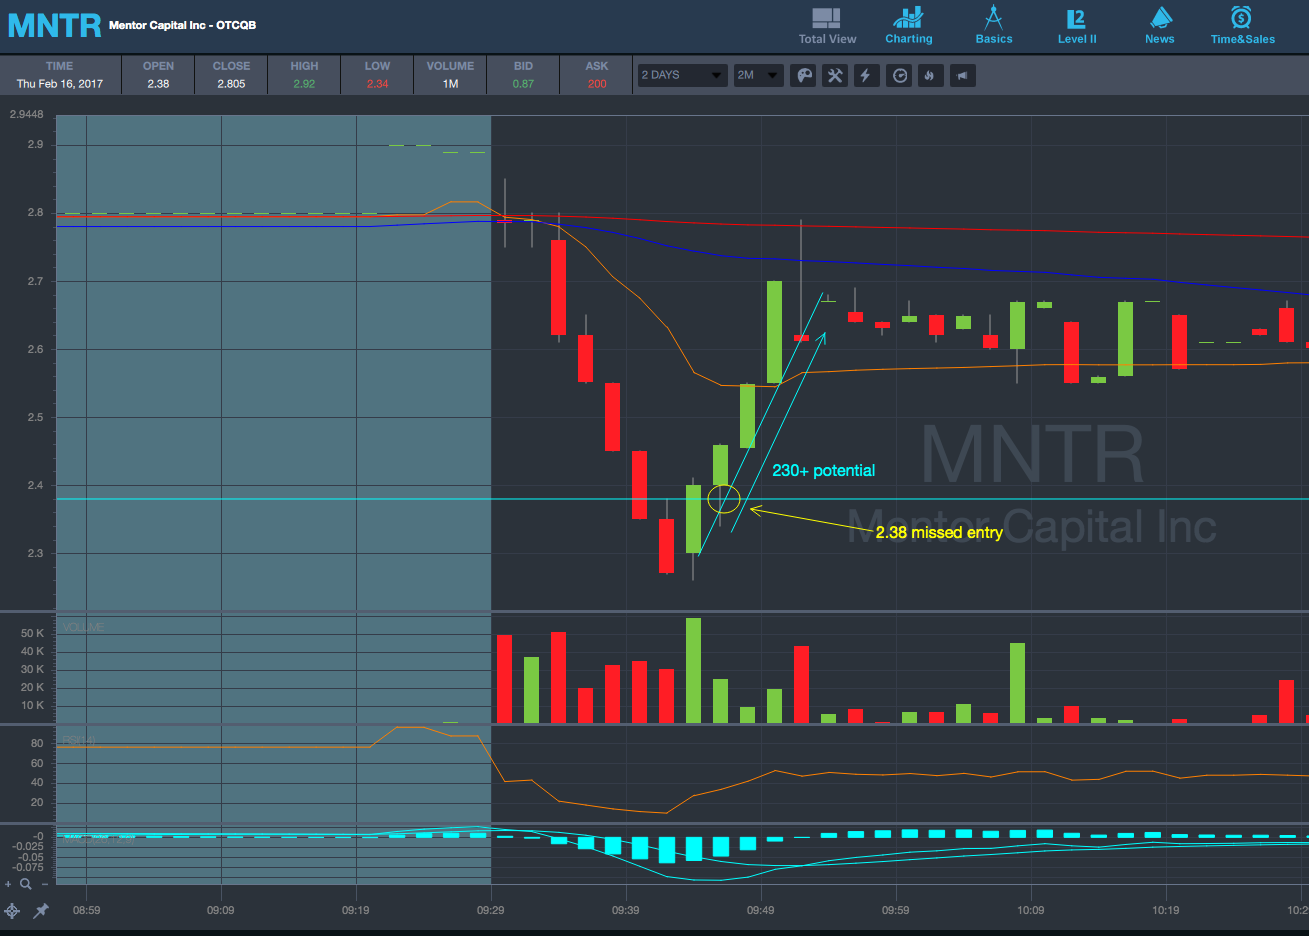Screen dimensions: 1309x936
Task: Open the color palette chart settings
Action: pyautogui.click(x=804, y=76)
